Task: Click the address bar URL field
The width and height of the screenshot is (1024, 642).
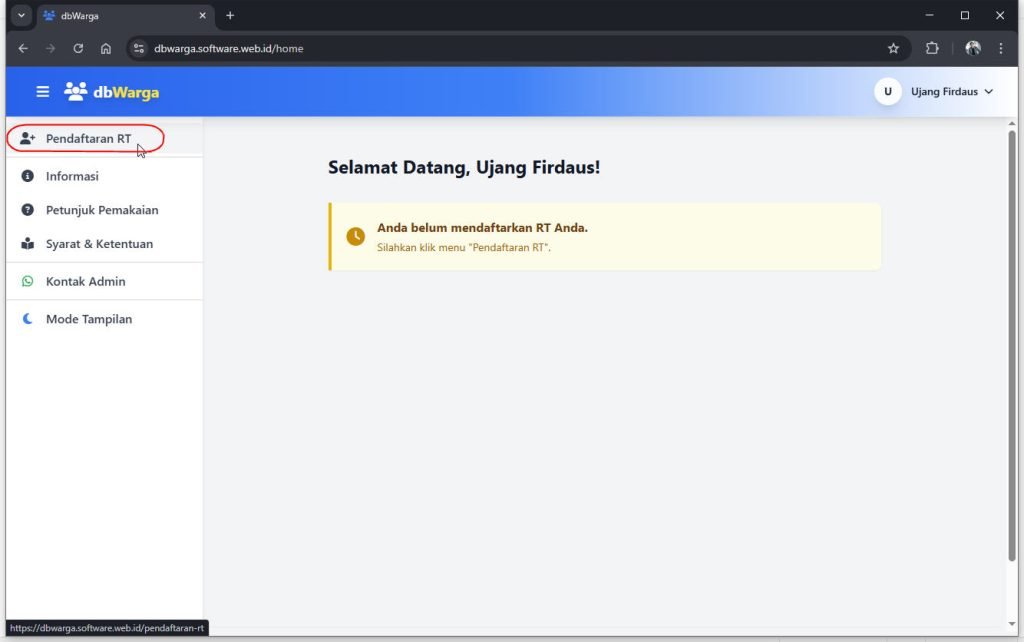Action: tap(500, 48)
